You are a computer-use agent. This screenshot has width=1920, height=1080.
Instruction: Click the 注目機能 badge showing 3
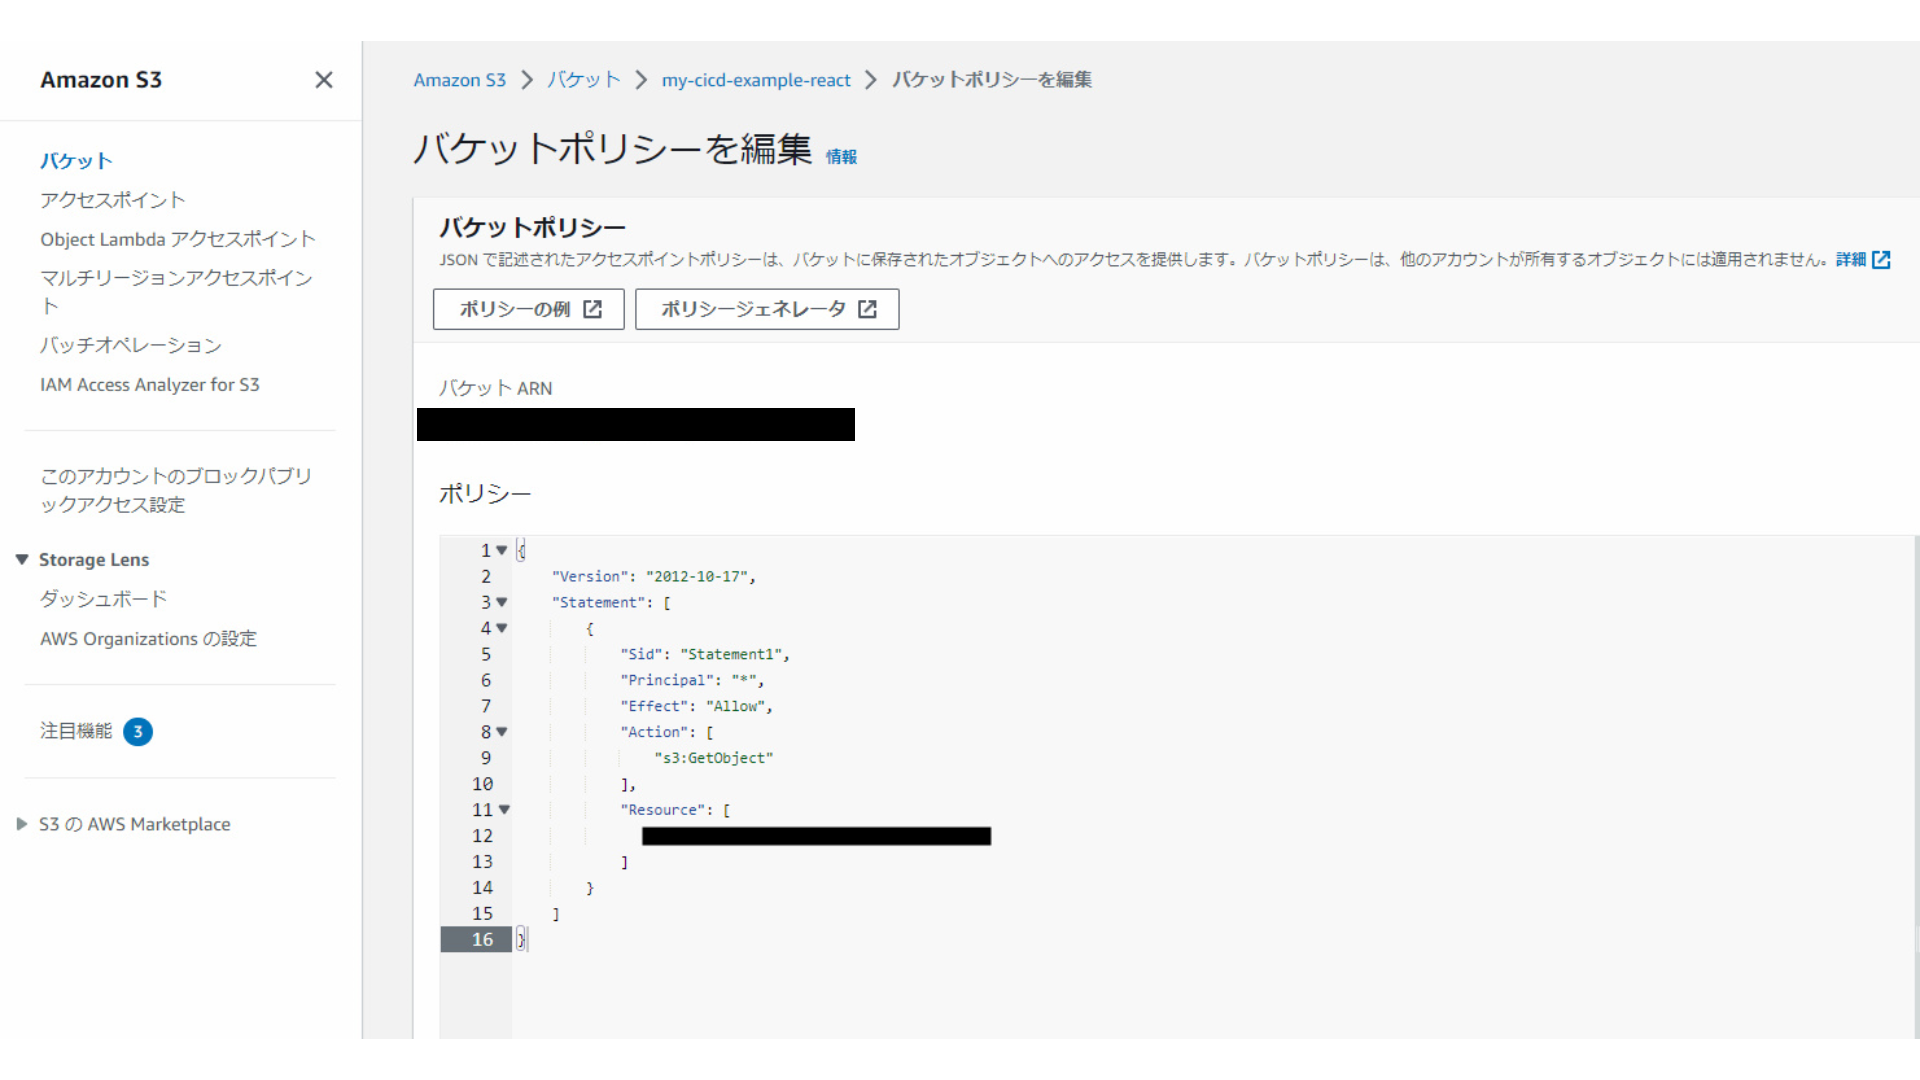(138, 731)
